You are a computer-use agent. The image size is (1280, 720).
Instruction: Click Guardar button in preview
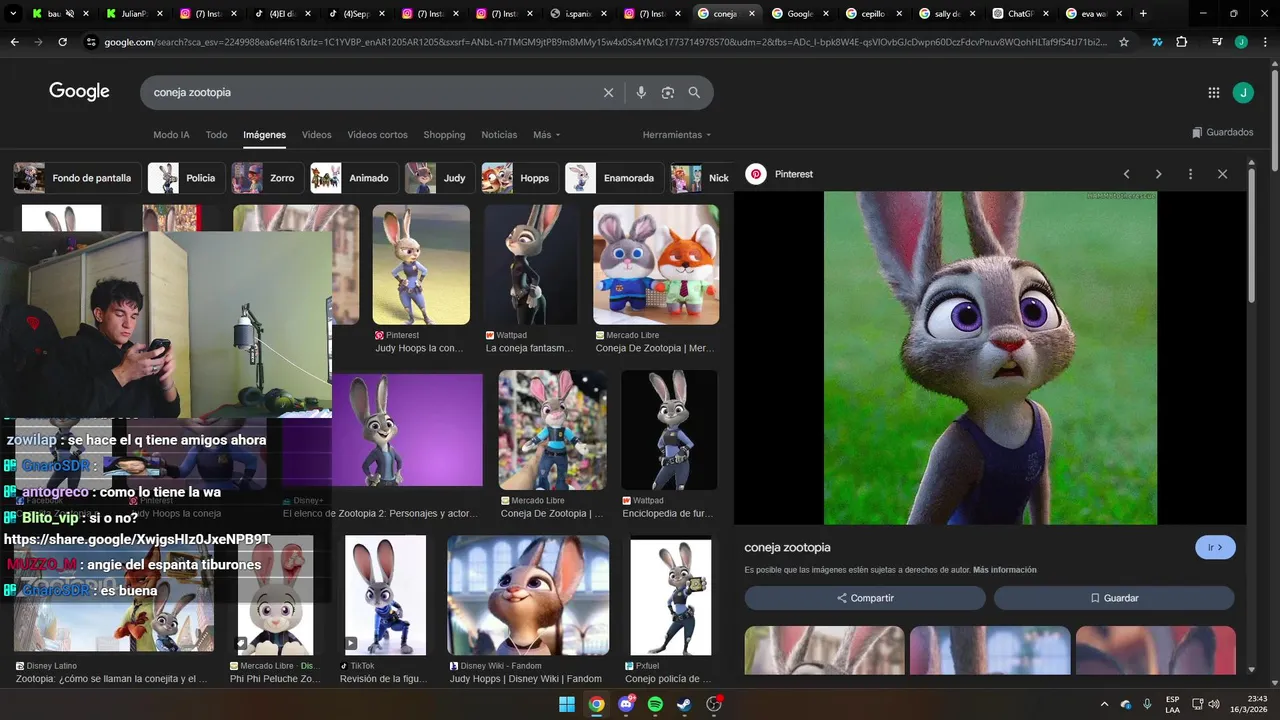(1114, 598)
